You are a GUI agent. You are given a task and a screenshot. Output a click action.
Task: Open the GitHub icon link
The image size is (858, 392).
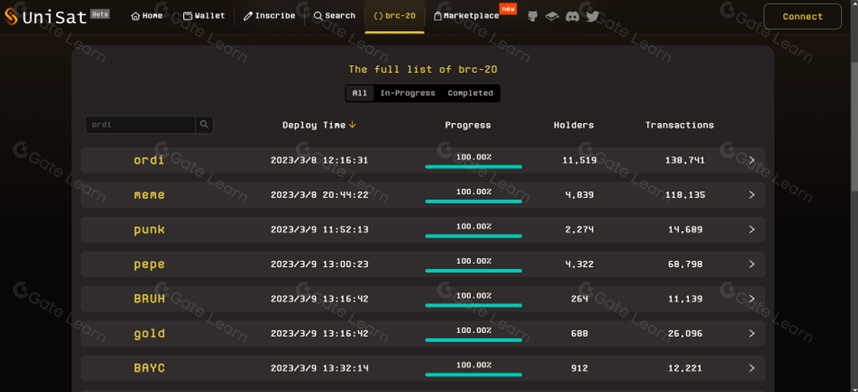click(532, 16)
